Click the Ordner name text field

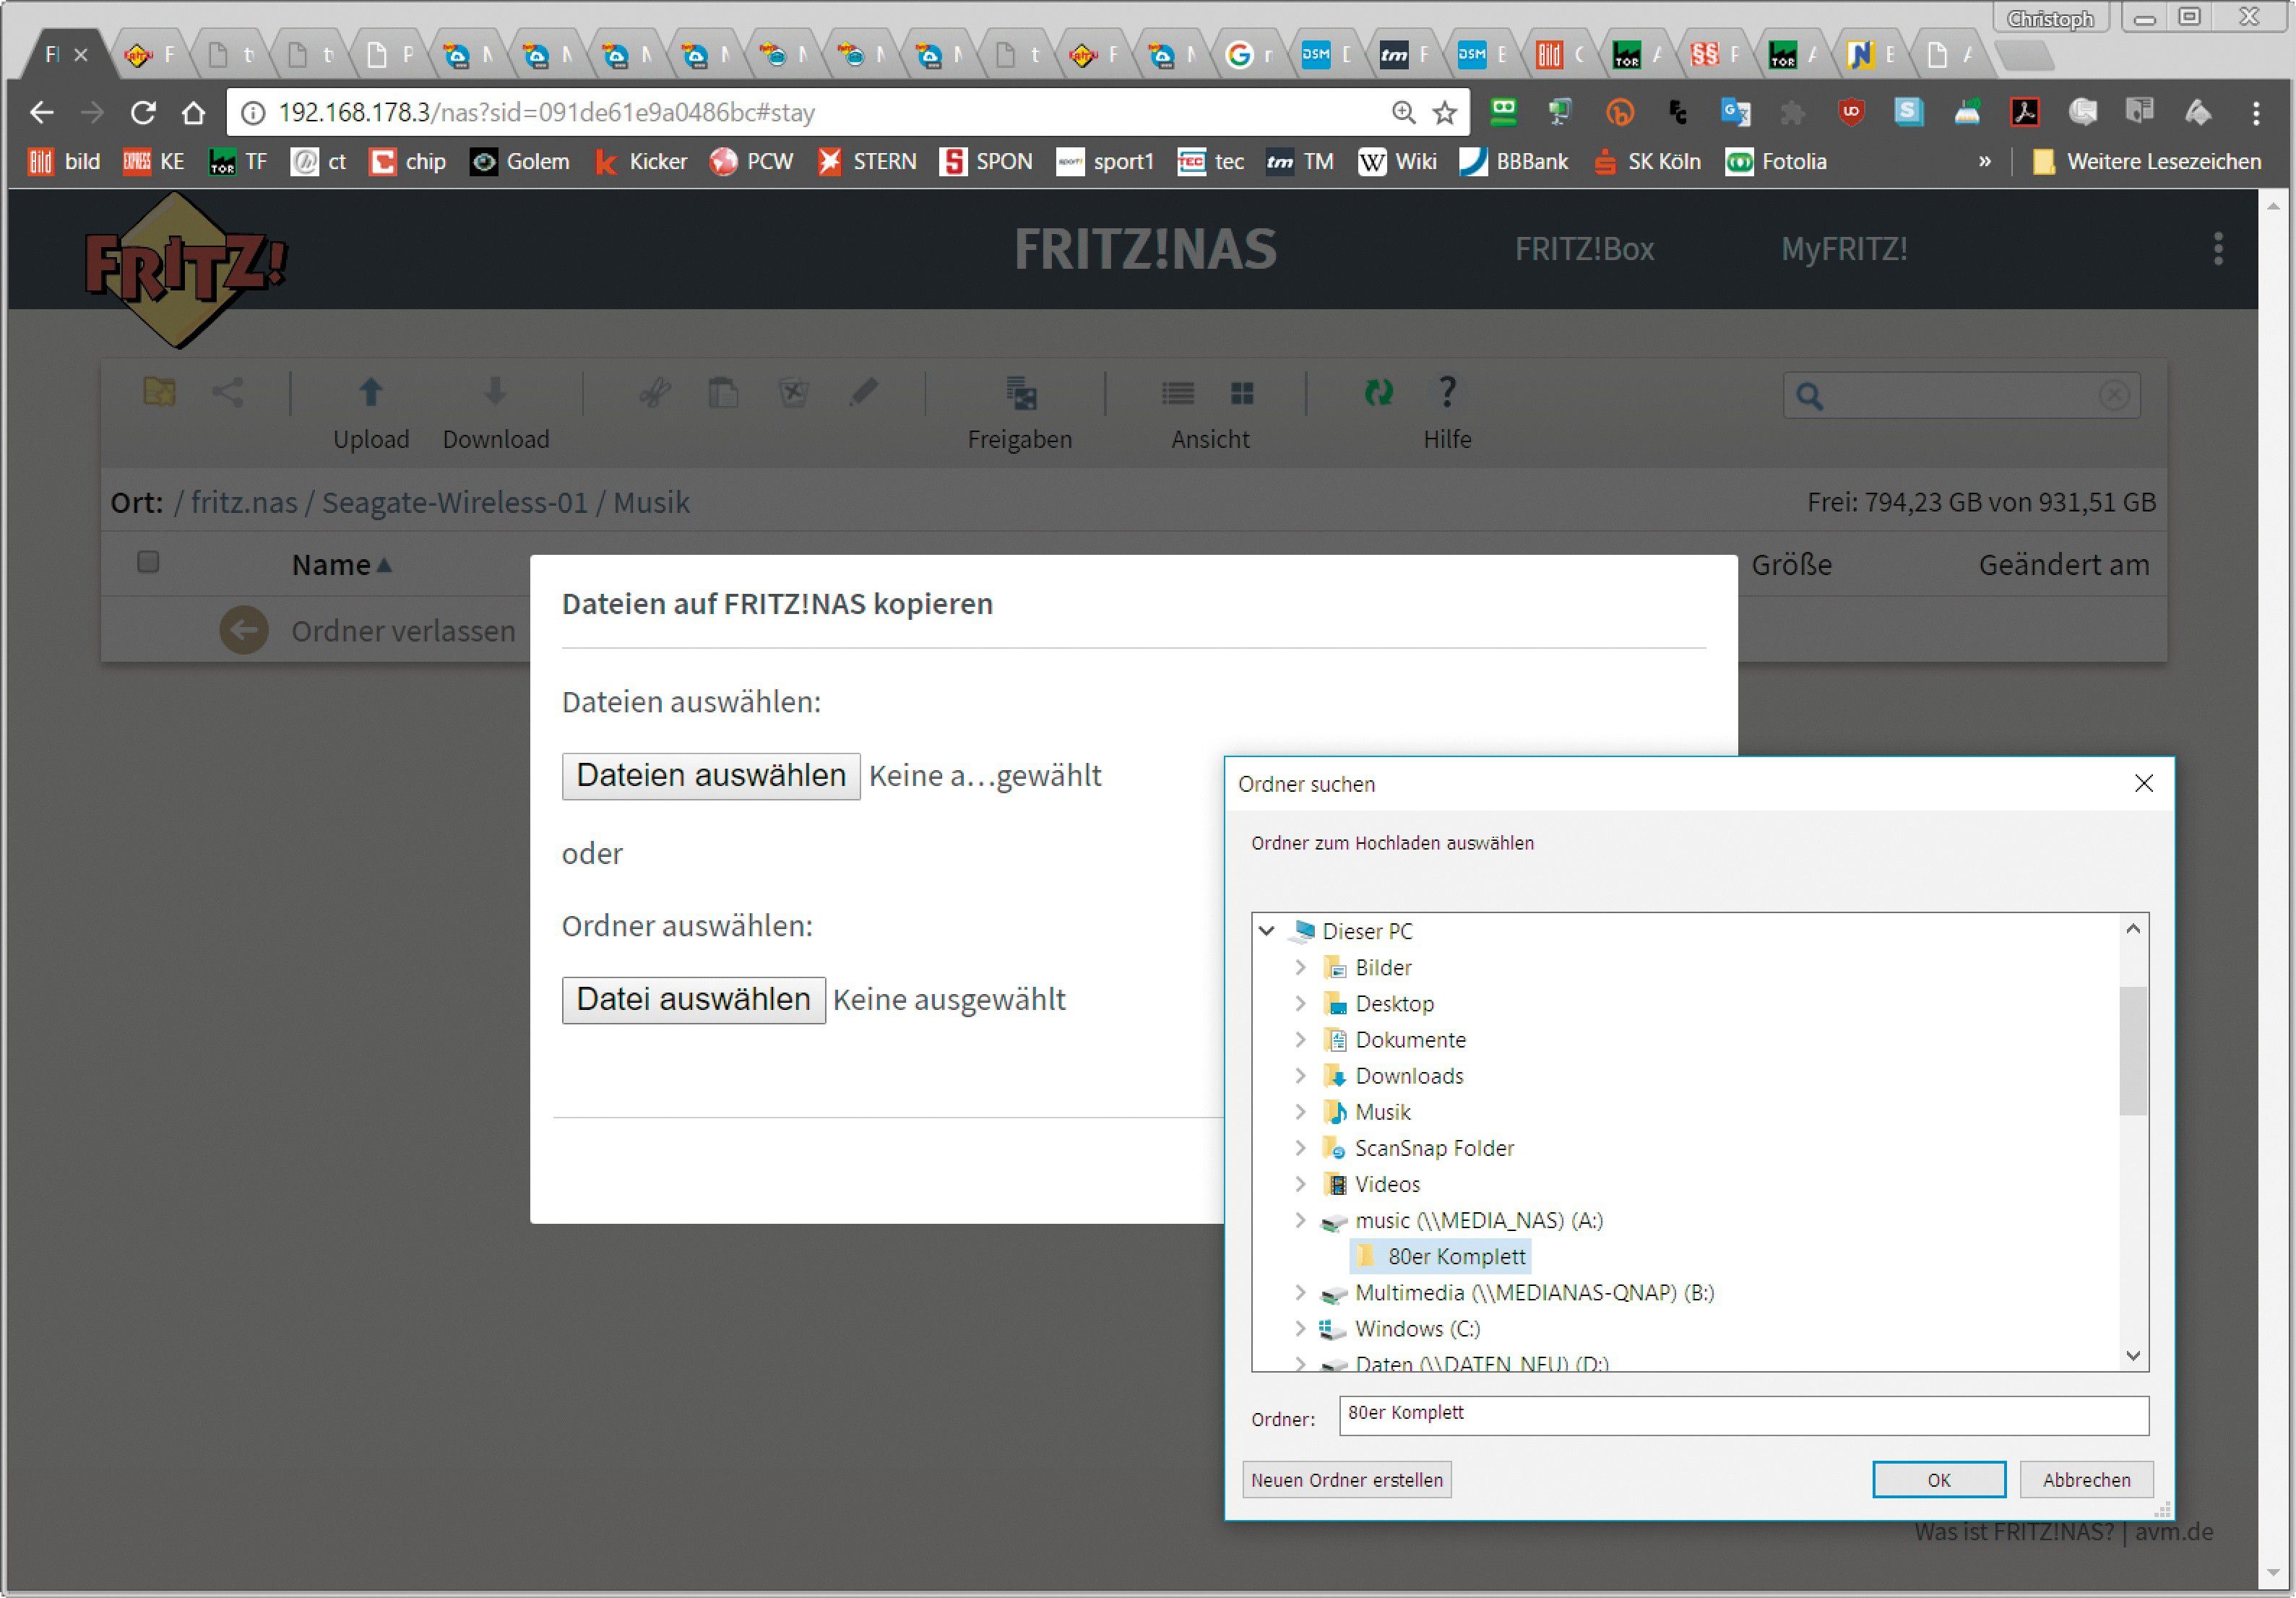tap(1743, 1416)
